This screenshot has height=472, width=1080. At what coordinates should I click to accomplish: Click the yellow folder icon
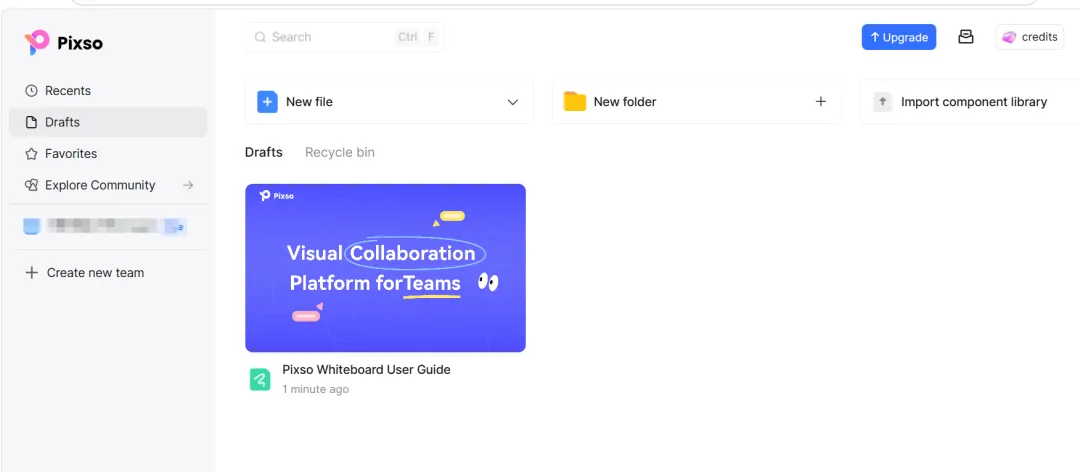[574, 102]
